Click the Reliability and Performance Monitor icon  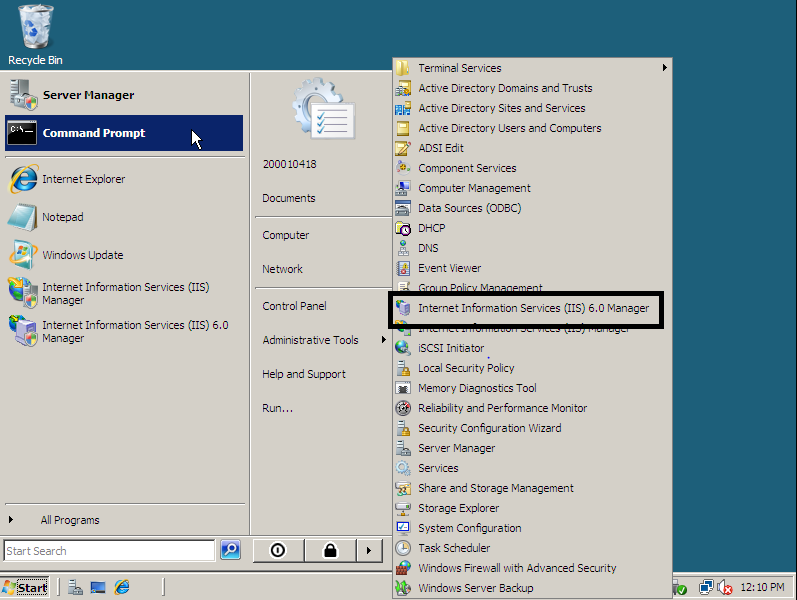[x=403, y=408]
